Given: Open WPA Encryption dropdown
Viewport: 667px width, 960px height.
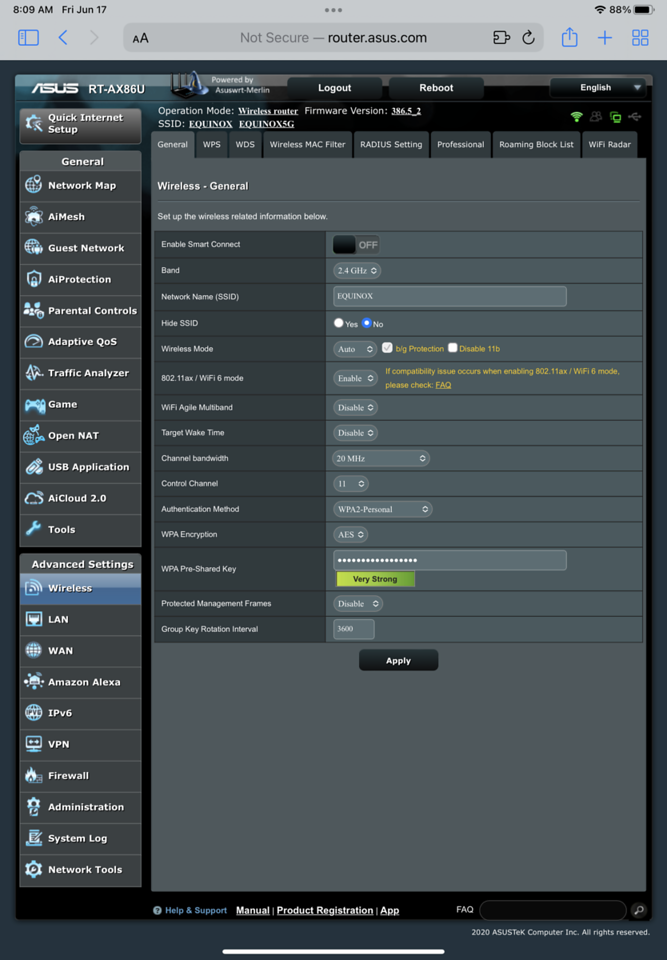Looking at the screenshot, I should tap(350, 534).
